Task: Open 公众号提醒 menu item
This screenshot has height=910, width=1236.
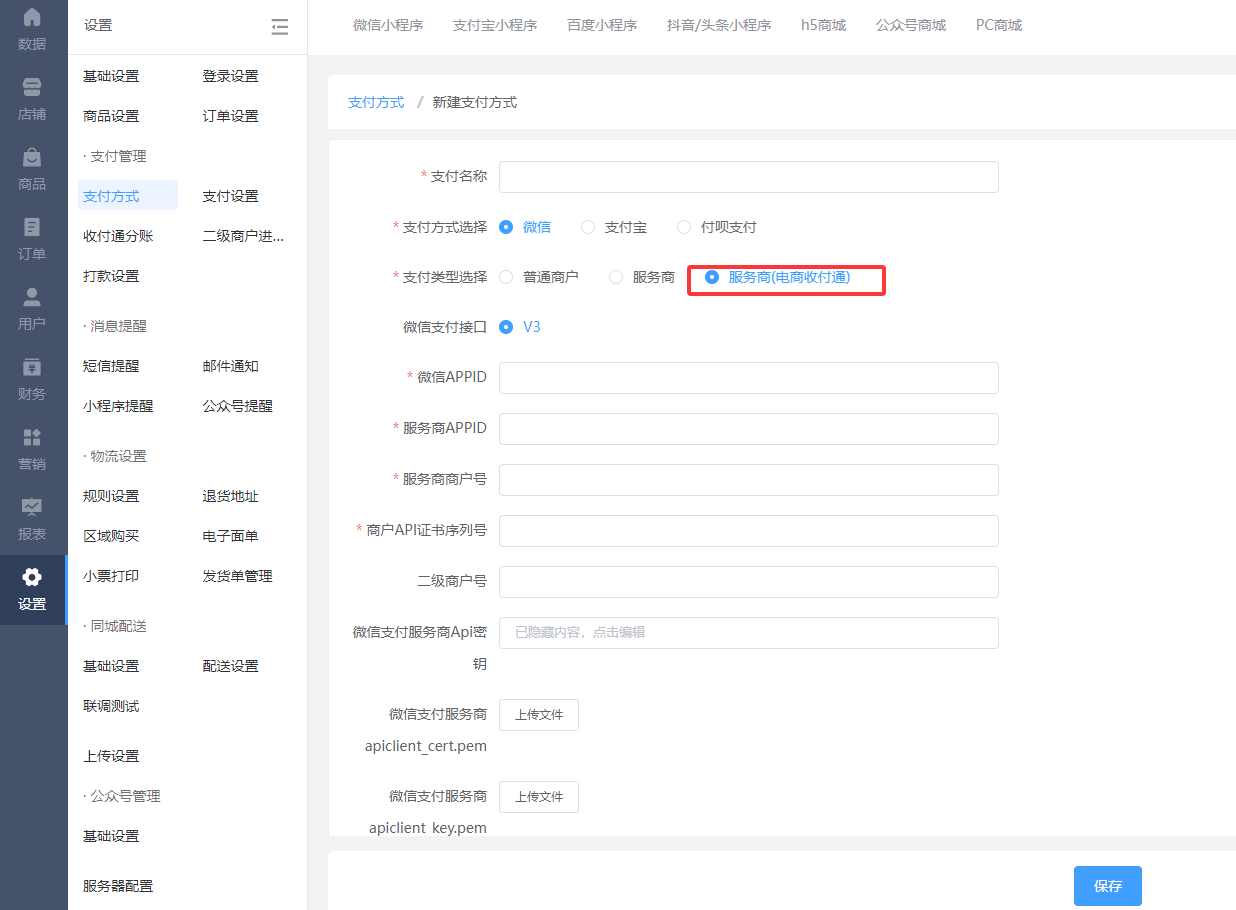Action: (x=238, y=406)
